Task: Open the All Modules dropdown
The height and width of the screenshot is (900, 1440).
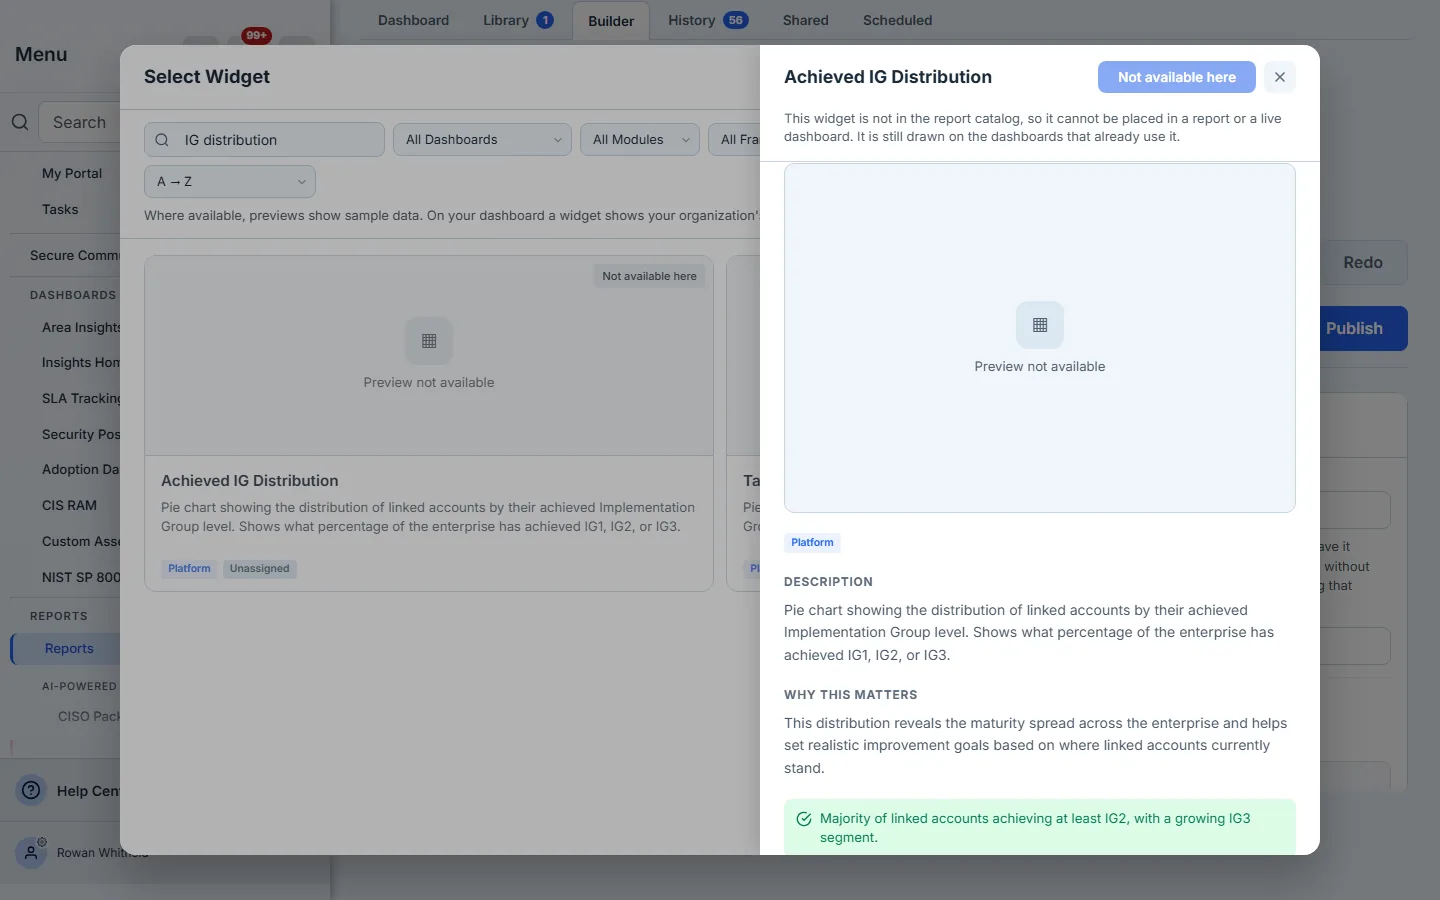Action: (640, 140)
